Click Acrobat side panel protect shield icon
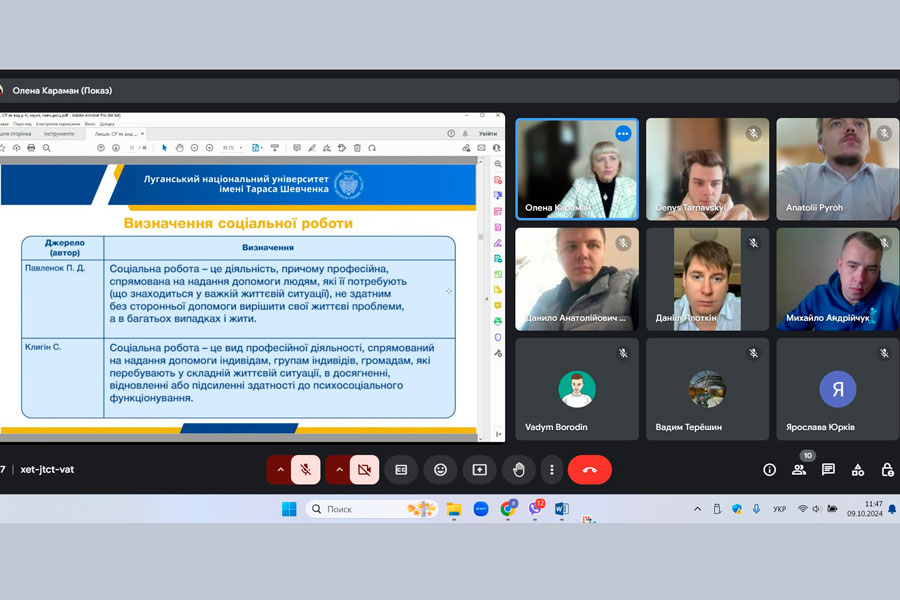 click(x=498, y=337)
